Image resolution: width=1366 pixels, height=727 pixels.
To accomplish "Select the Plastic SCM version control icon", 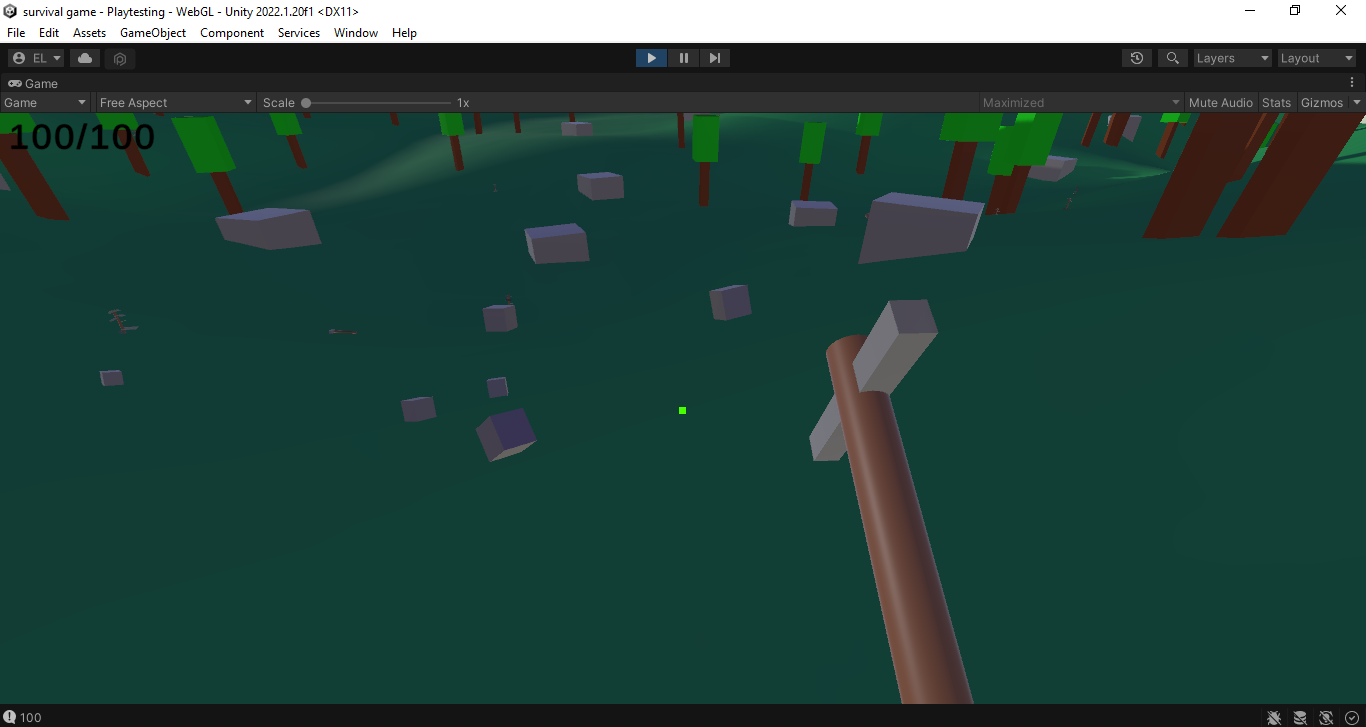I will coord(120,58).
